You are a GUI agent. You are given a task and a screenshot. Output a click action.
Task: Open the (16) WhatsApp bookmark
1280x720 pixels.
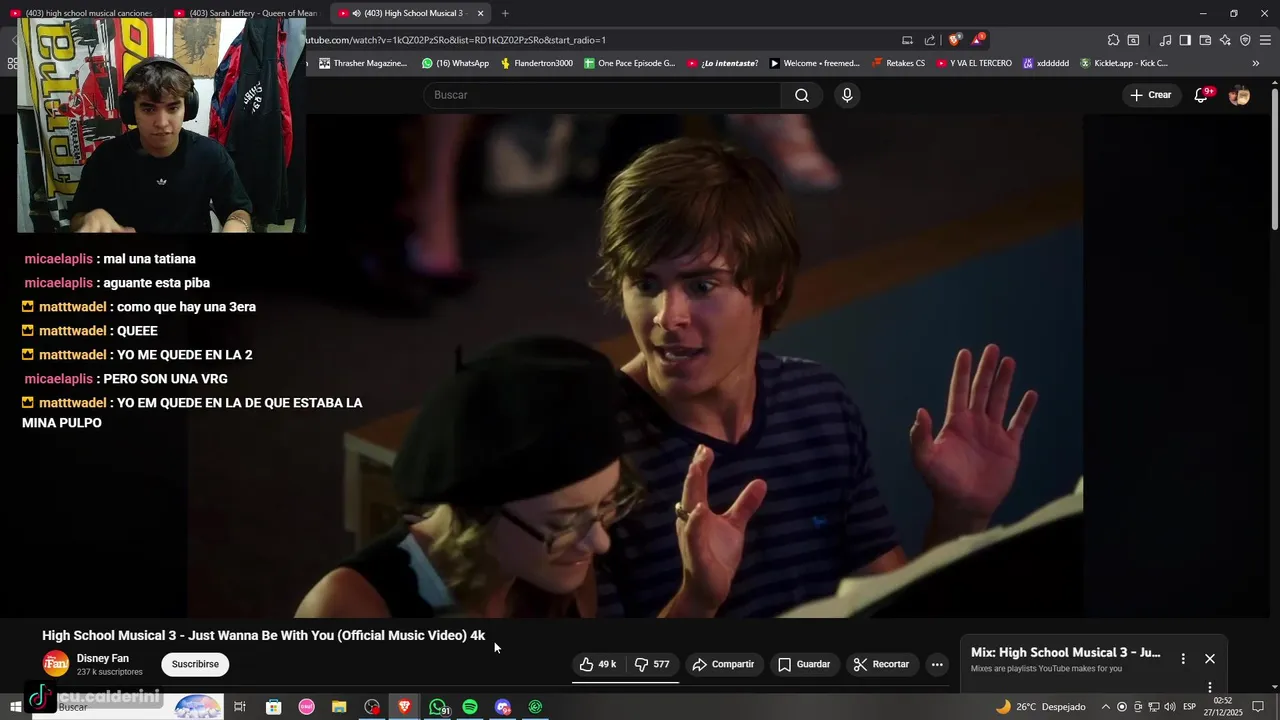click(455, 63)
